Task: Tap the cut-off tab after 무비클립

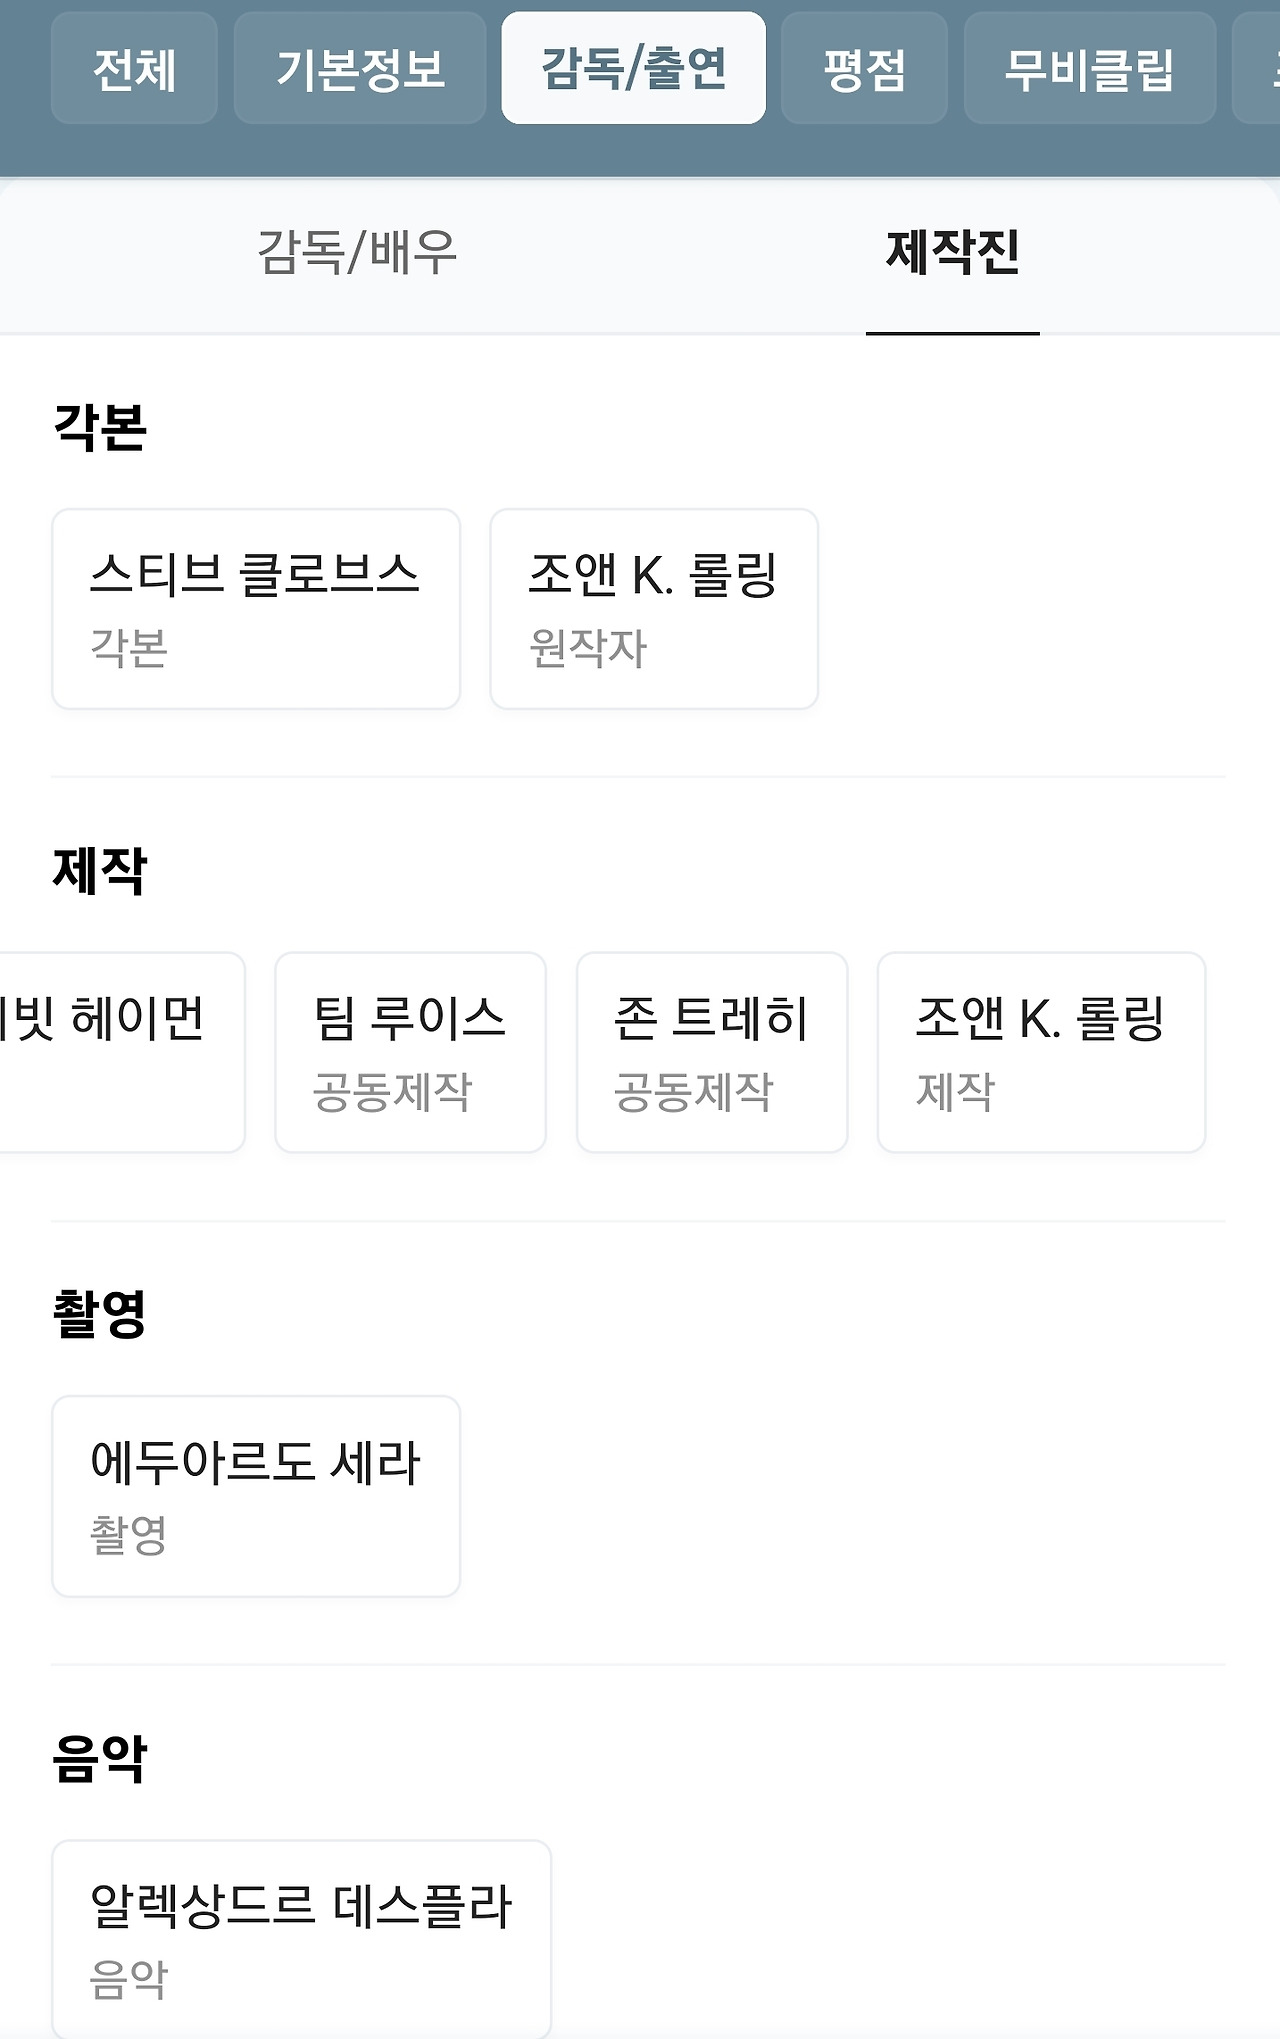Action: click(x=1257, y=68)
